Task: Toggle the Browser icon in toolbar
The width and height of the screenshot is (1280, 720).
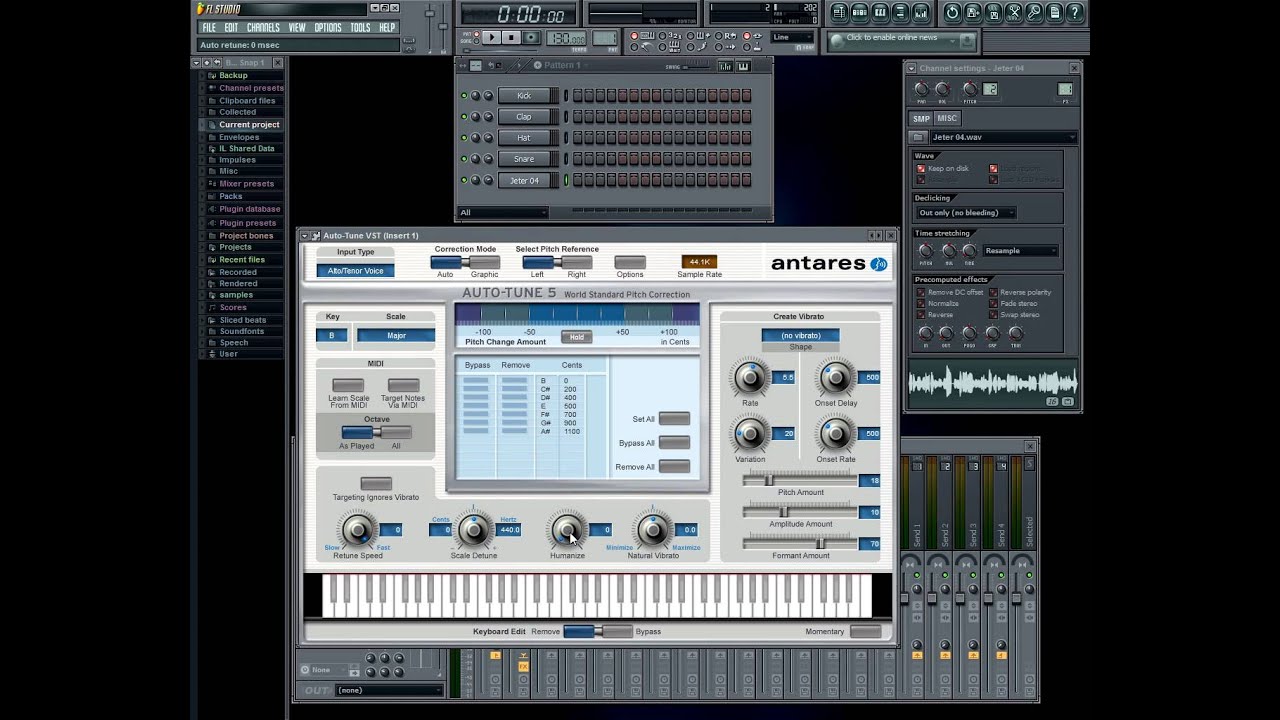Action: 901,12
